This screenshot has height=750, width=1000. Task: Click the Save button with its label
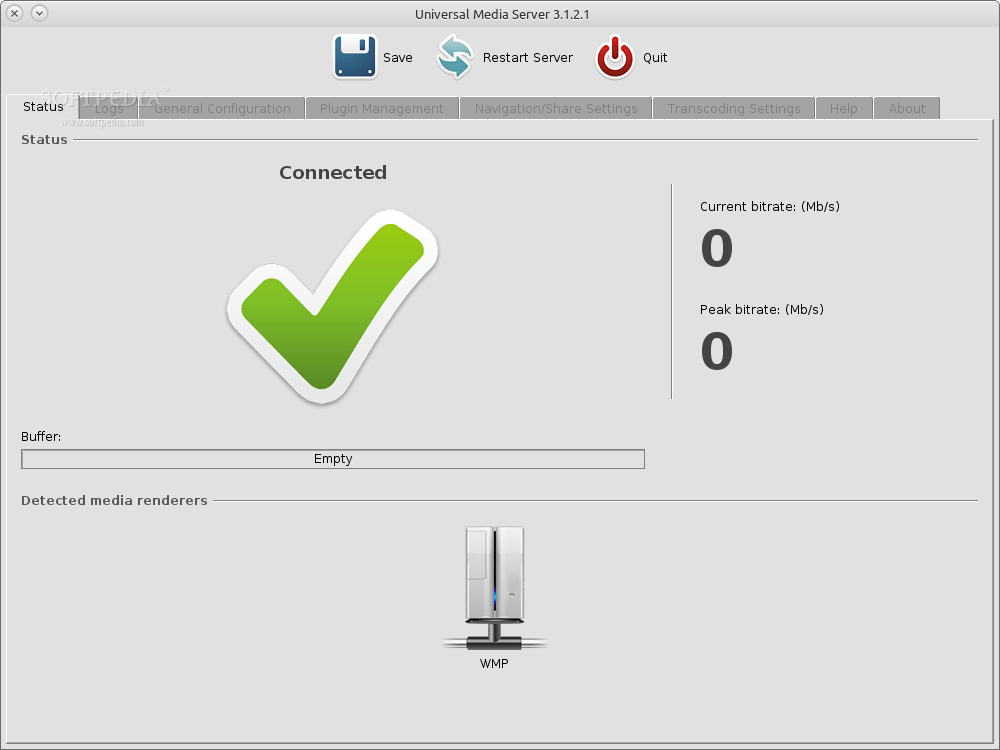coord(375,57)
